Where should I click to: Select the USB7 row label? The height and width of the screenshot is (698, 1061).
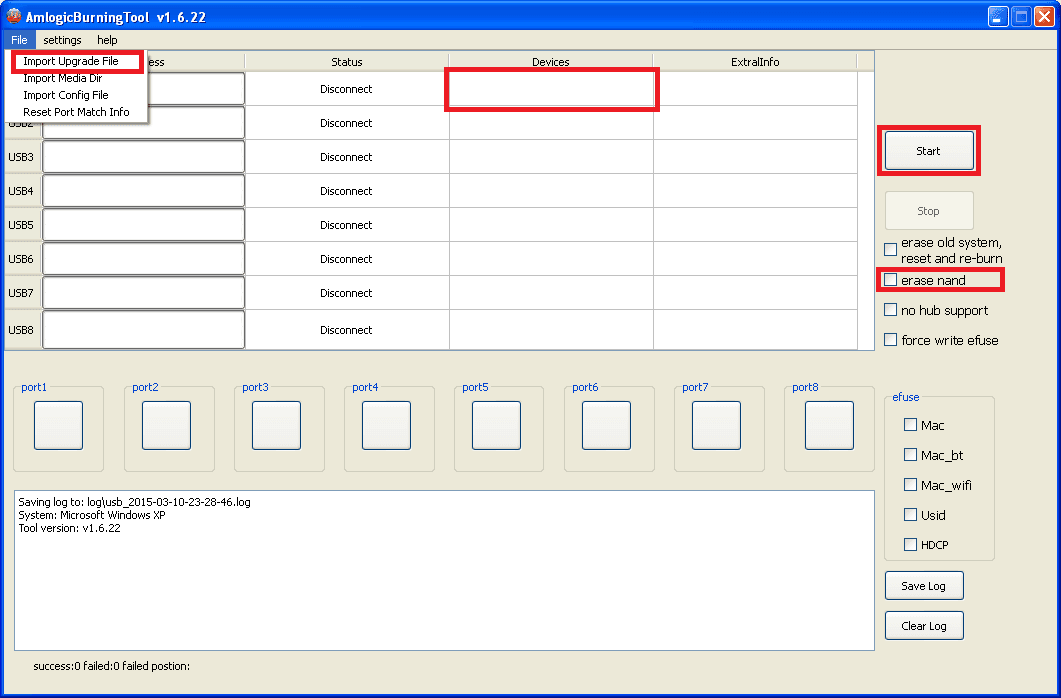[21, 292]
